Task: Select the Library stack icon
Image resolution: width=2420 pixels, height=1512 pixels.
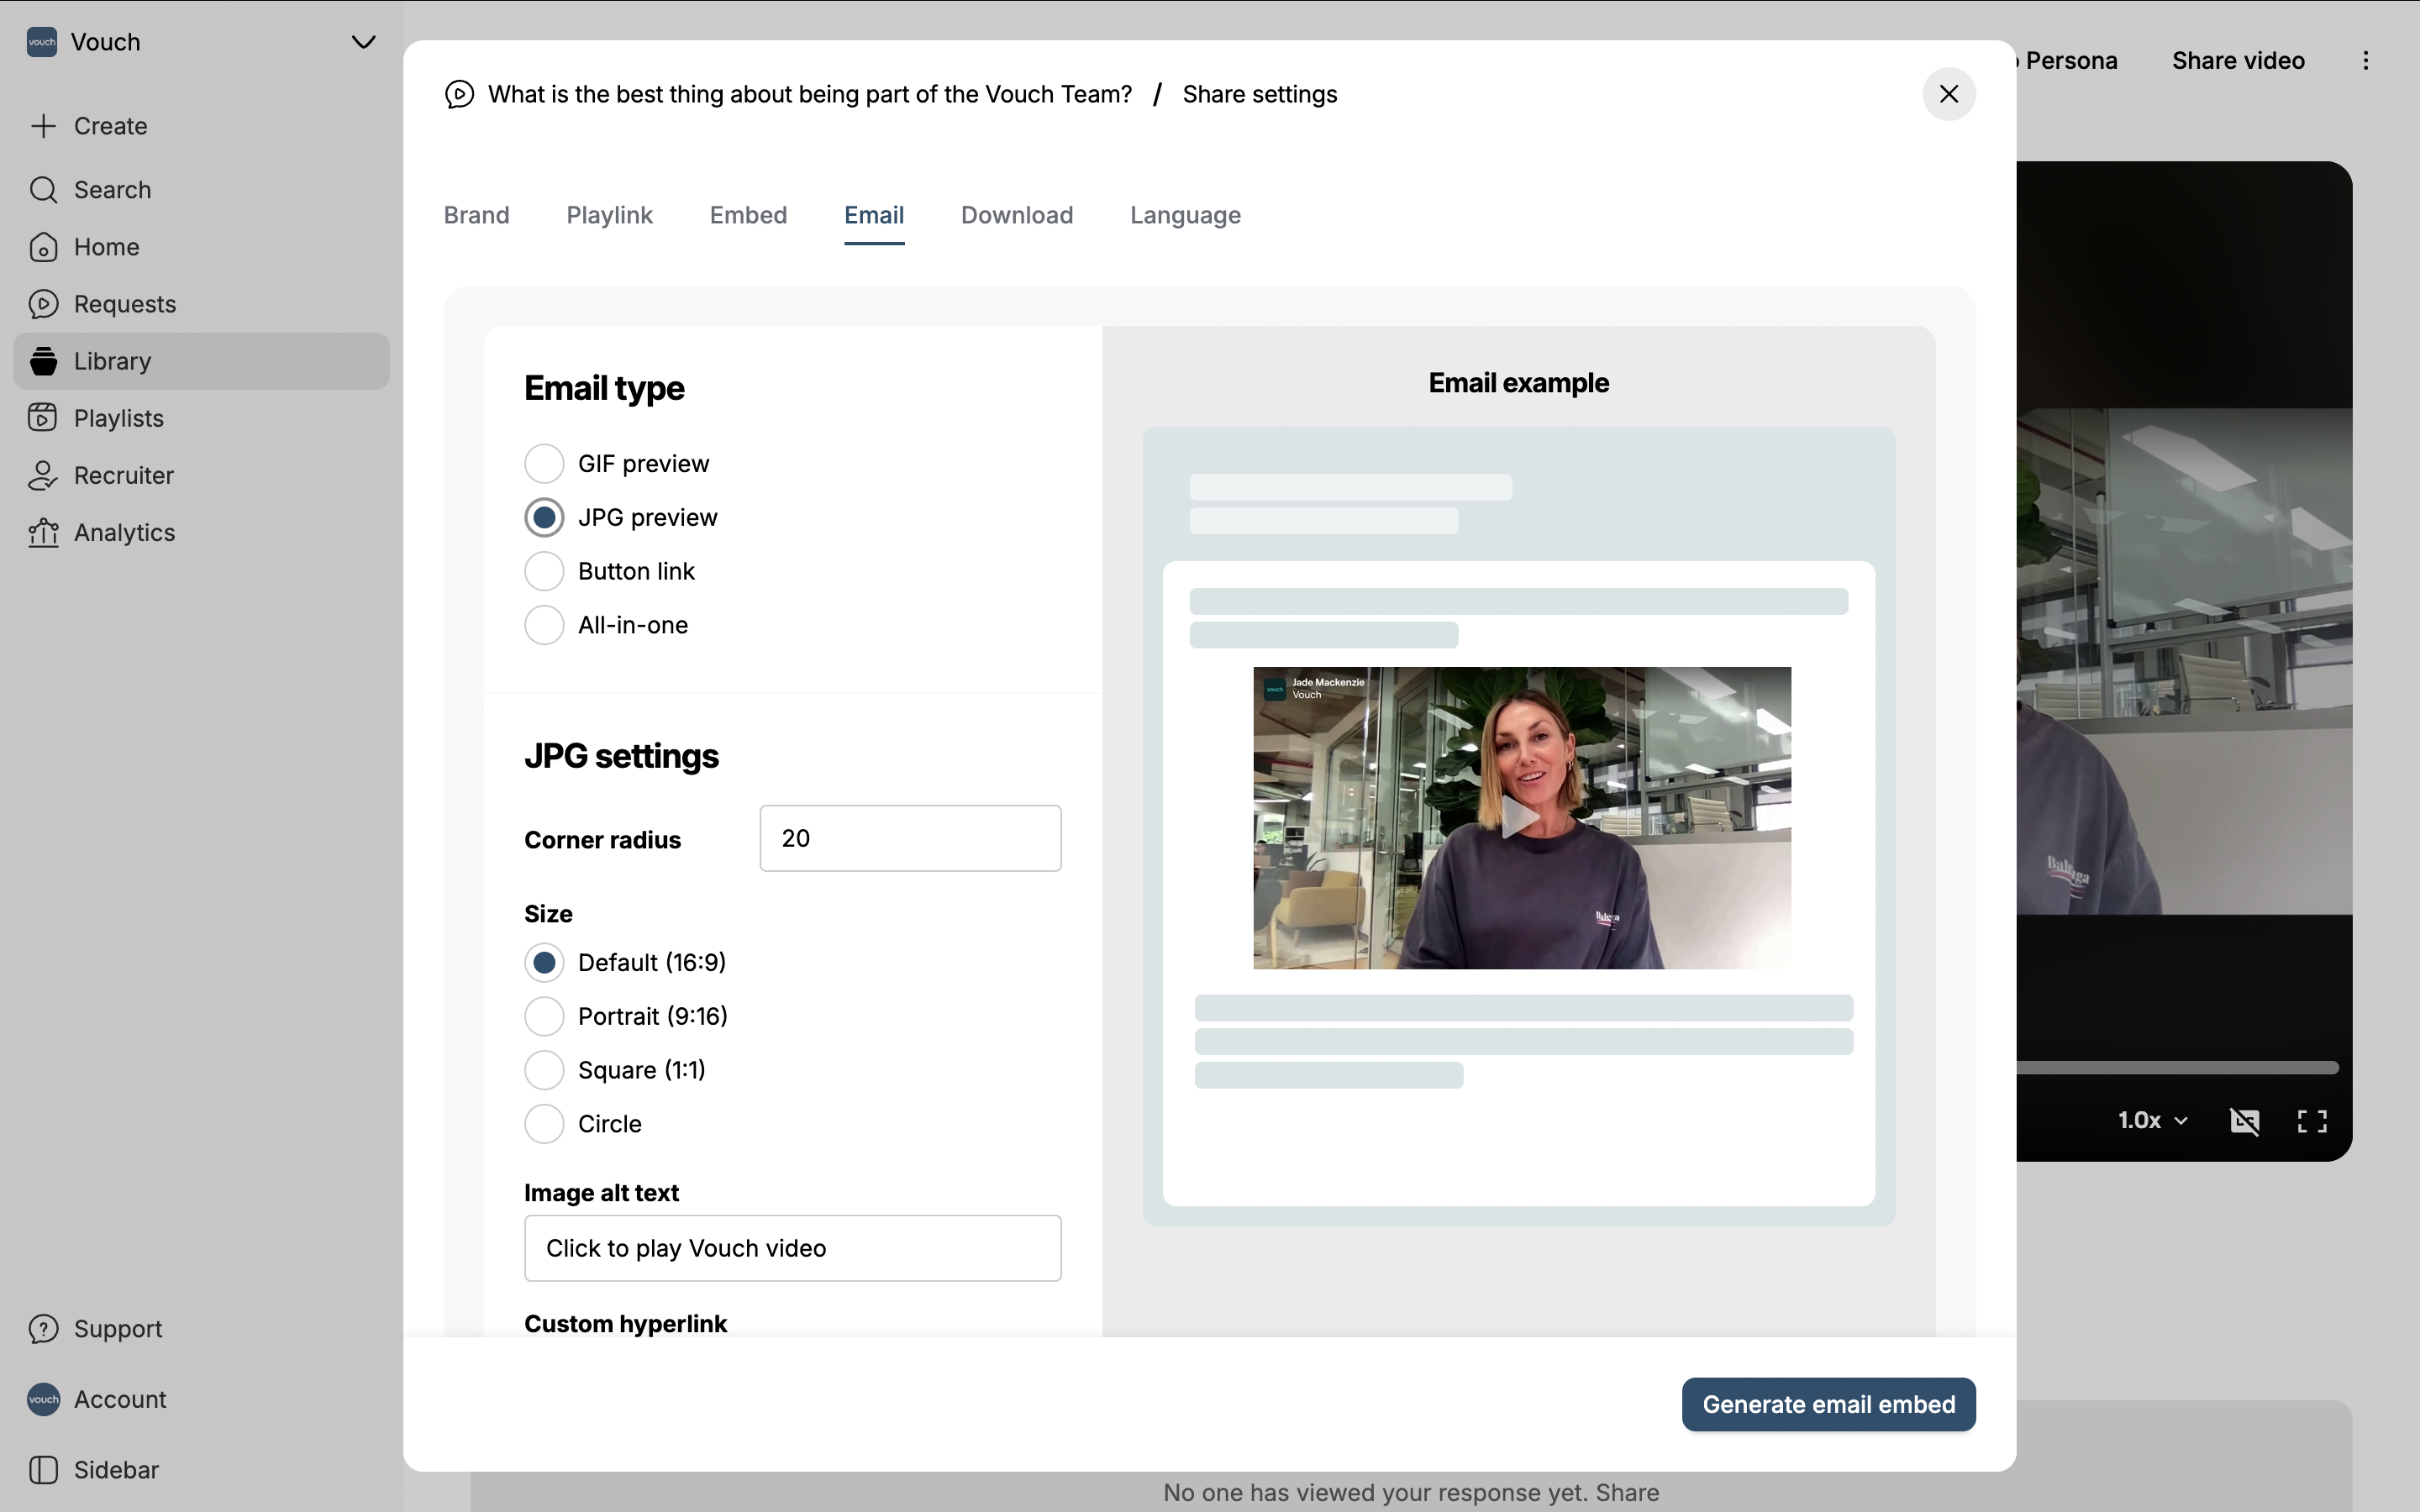Action: pyautogui.click(x=43, y=361)
